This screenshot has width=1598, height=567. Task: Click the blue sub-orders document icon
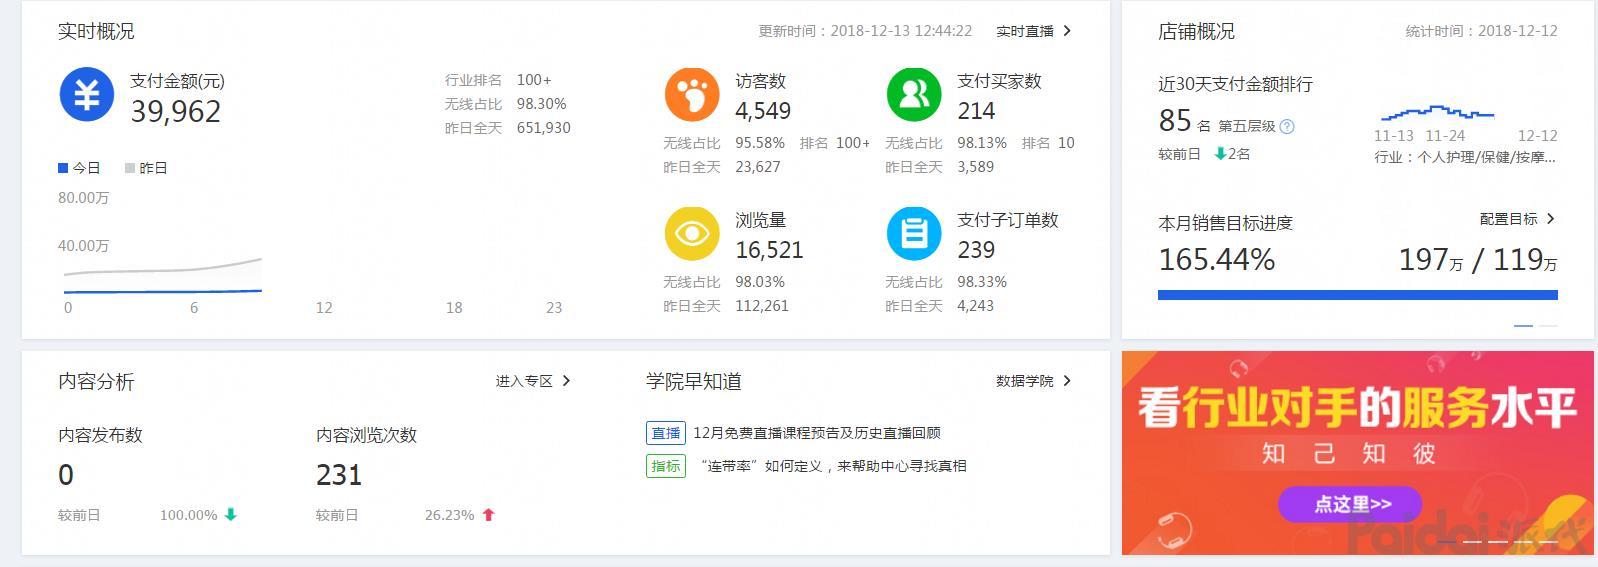(x=914, y=234)
